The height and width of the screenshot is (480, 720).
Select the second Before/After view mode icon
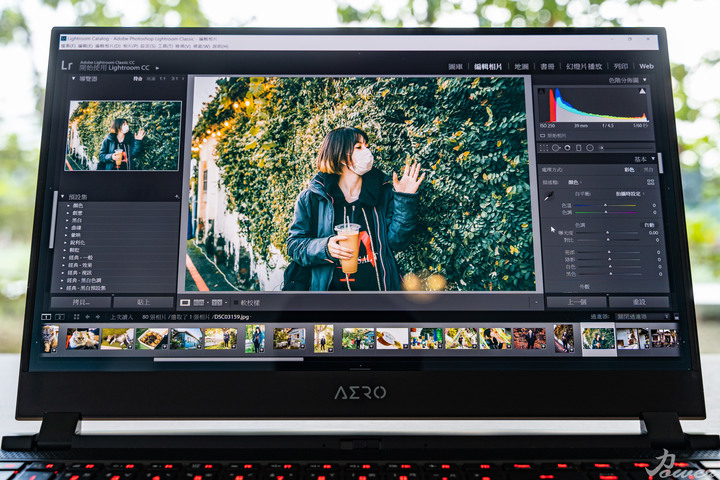click(217, 303)
